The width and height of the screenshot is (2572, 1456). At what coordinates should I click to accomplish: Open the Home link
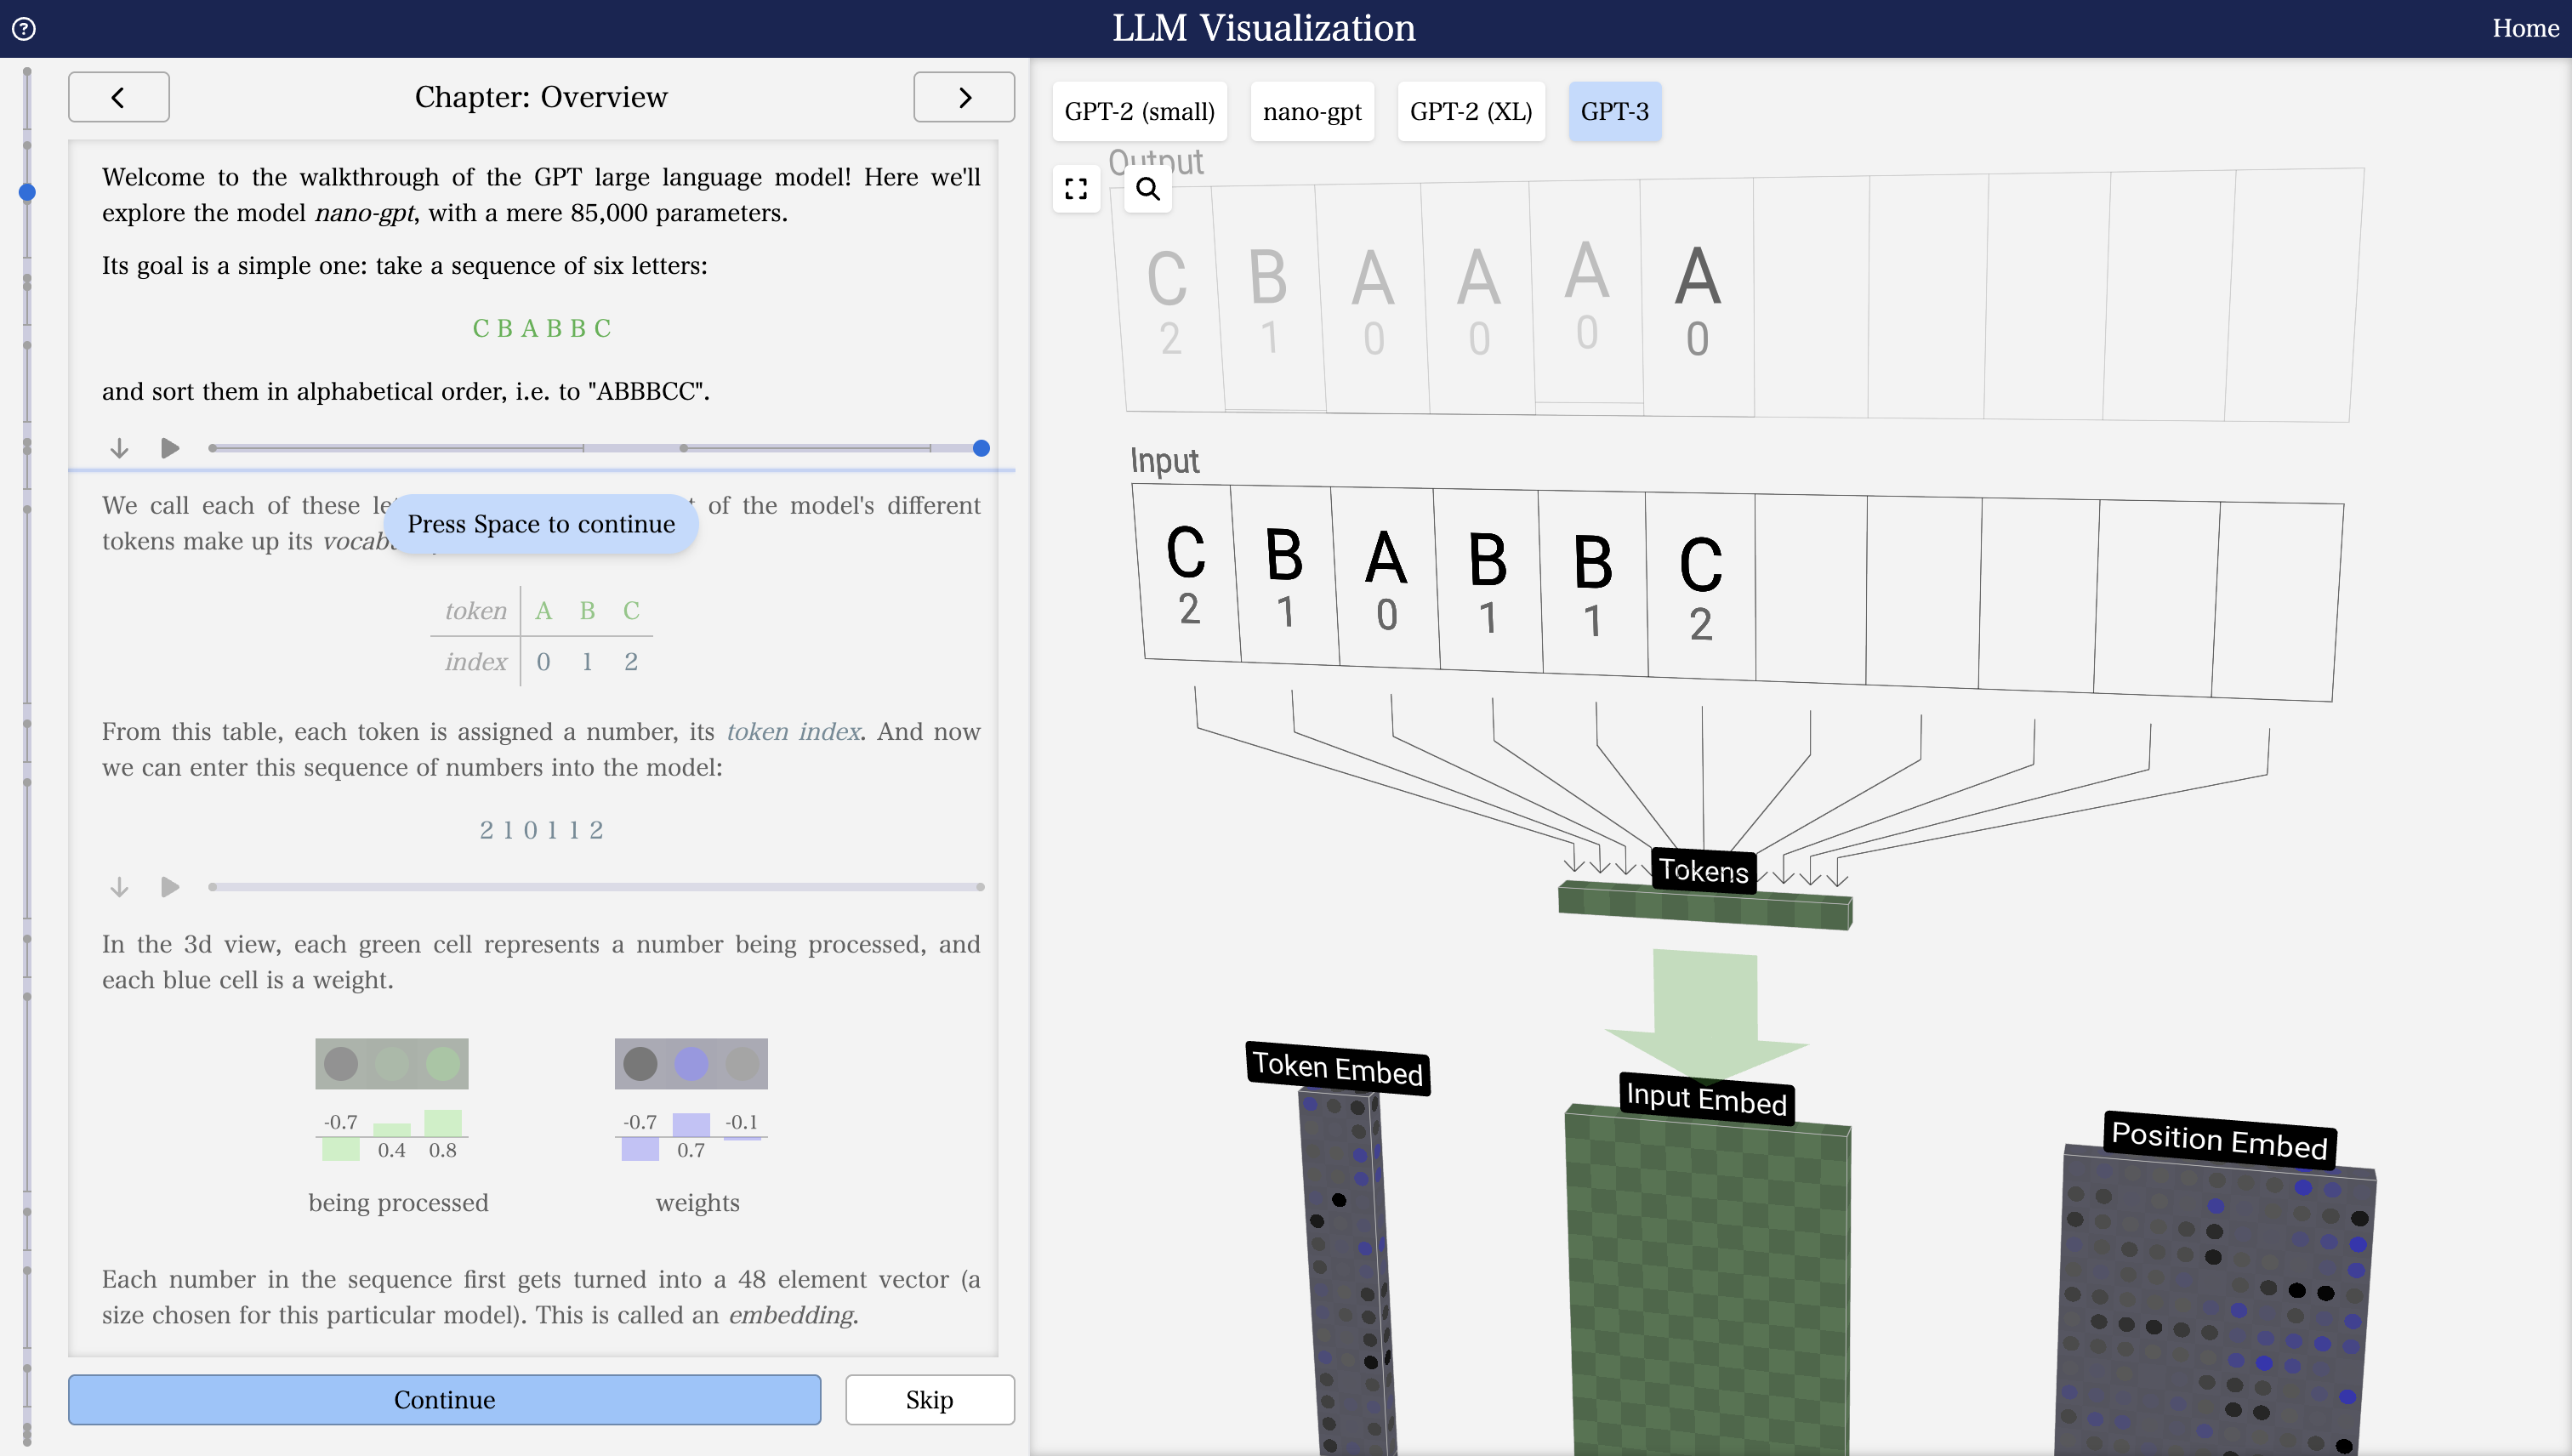click(2524, 28)
